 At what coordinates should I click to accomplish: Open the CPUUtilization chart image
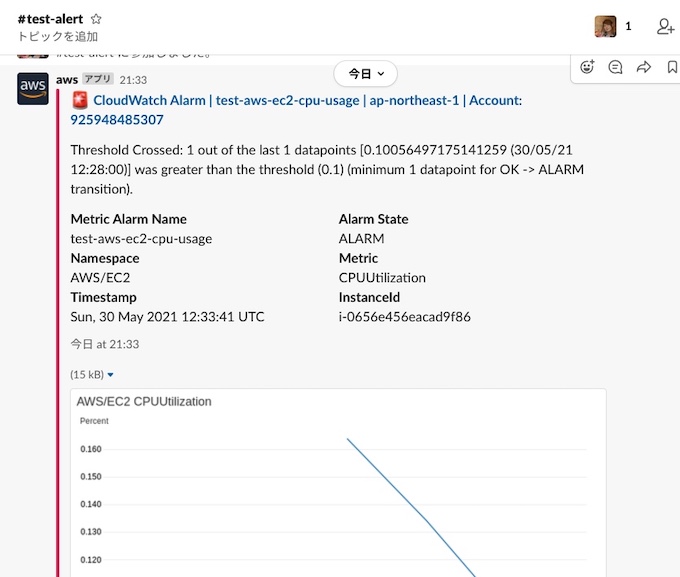(338, 482)
